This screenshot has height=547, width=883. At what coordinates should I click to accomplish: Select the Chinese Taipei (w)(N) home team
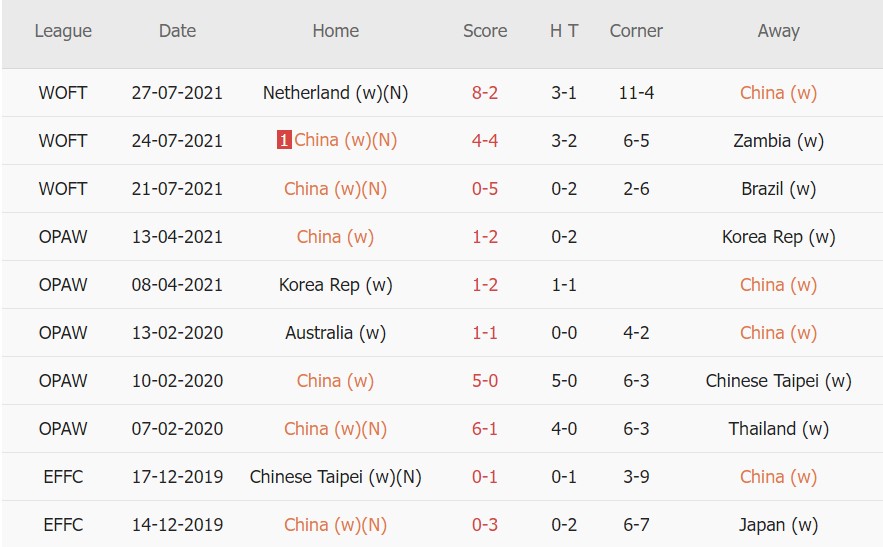336,477
